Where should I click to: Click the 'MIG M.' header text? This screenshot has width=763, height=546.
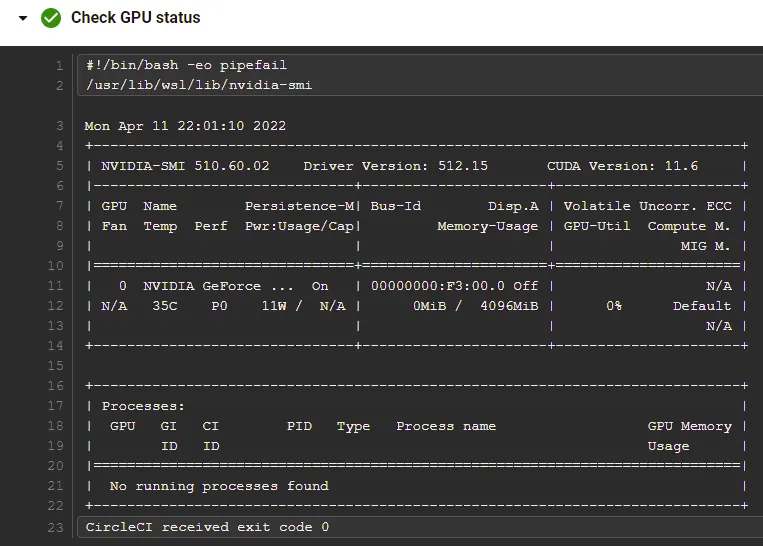click(705, 246)
